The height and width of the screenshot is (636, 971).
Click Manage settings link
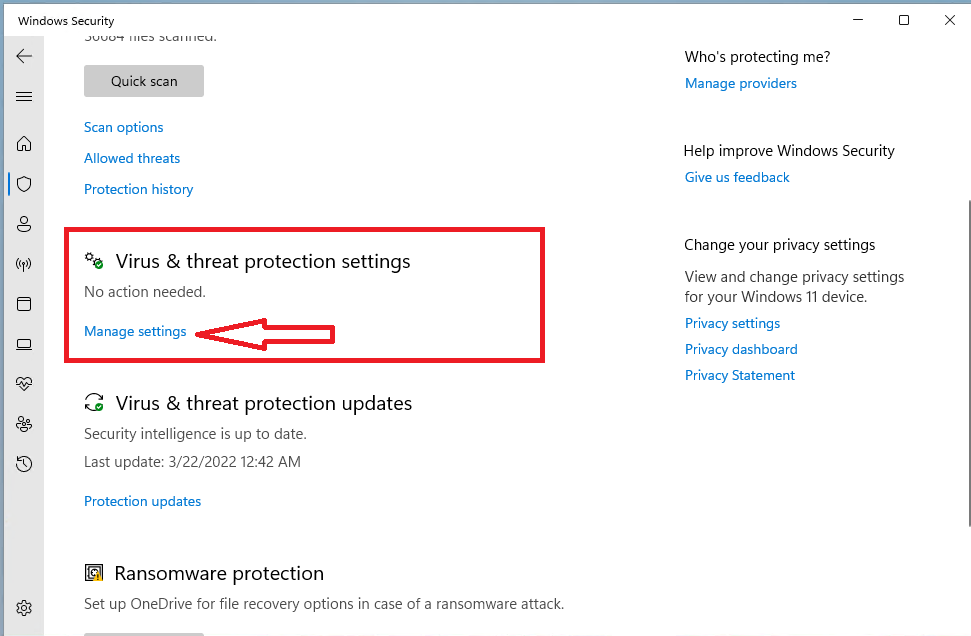pyautogui.click(x=135, y=332)
